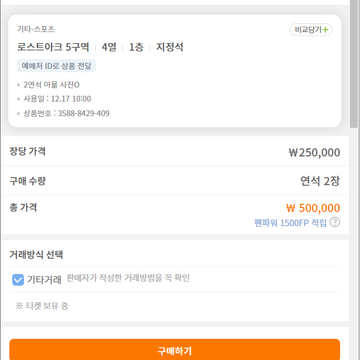Click the 예매처 ID로 상품 전달 badge
This screenshot has height=360, width=360.
tap(56, 66)
